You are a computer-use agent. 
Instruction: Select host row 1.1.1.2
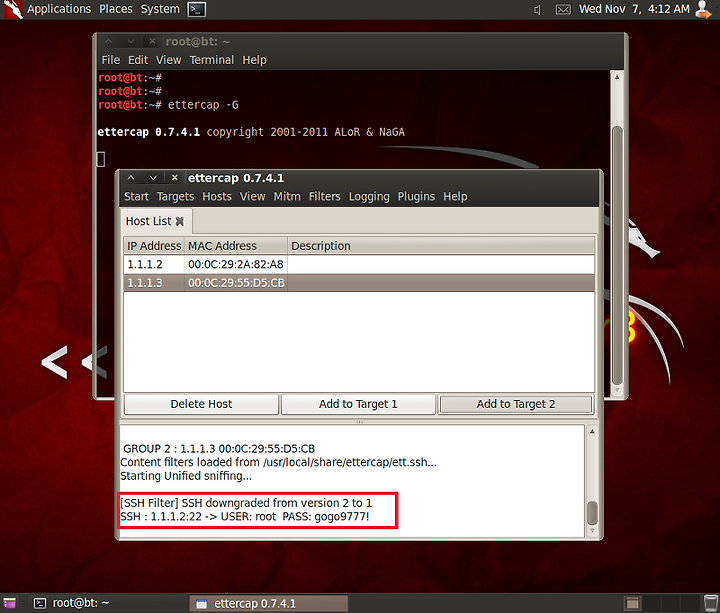point(359,264)
